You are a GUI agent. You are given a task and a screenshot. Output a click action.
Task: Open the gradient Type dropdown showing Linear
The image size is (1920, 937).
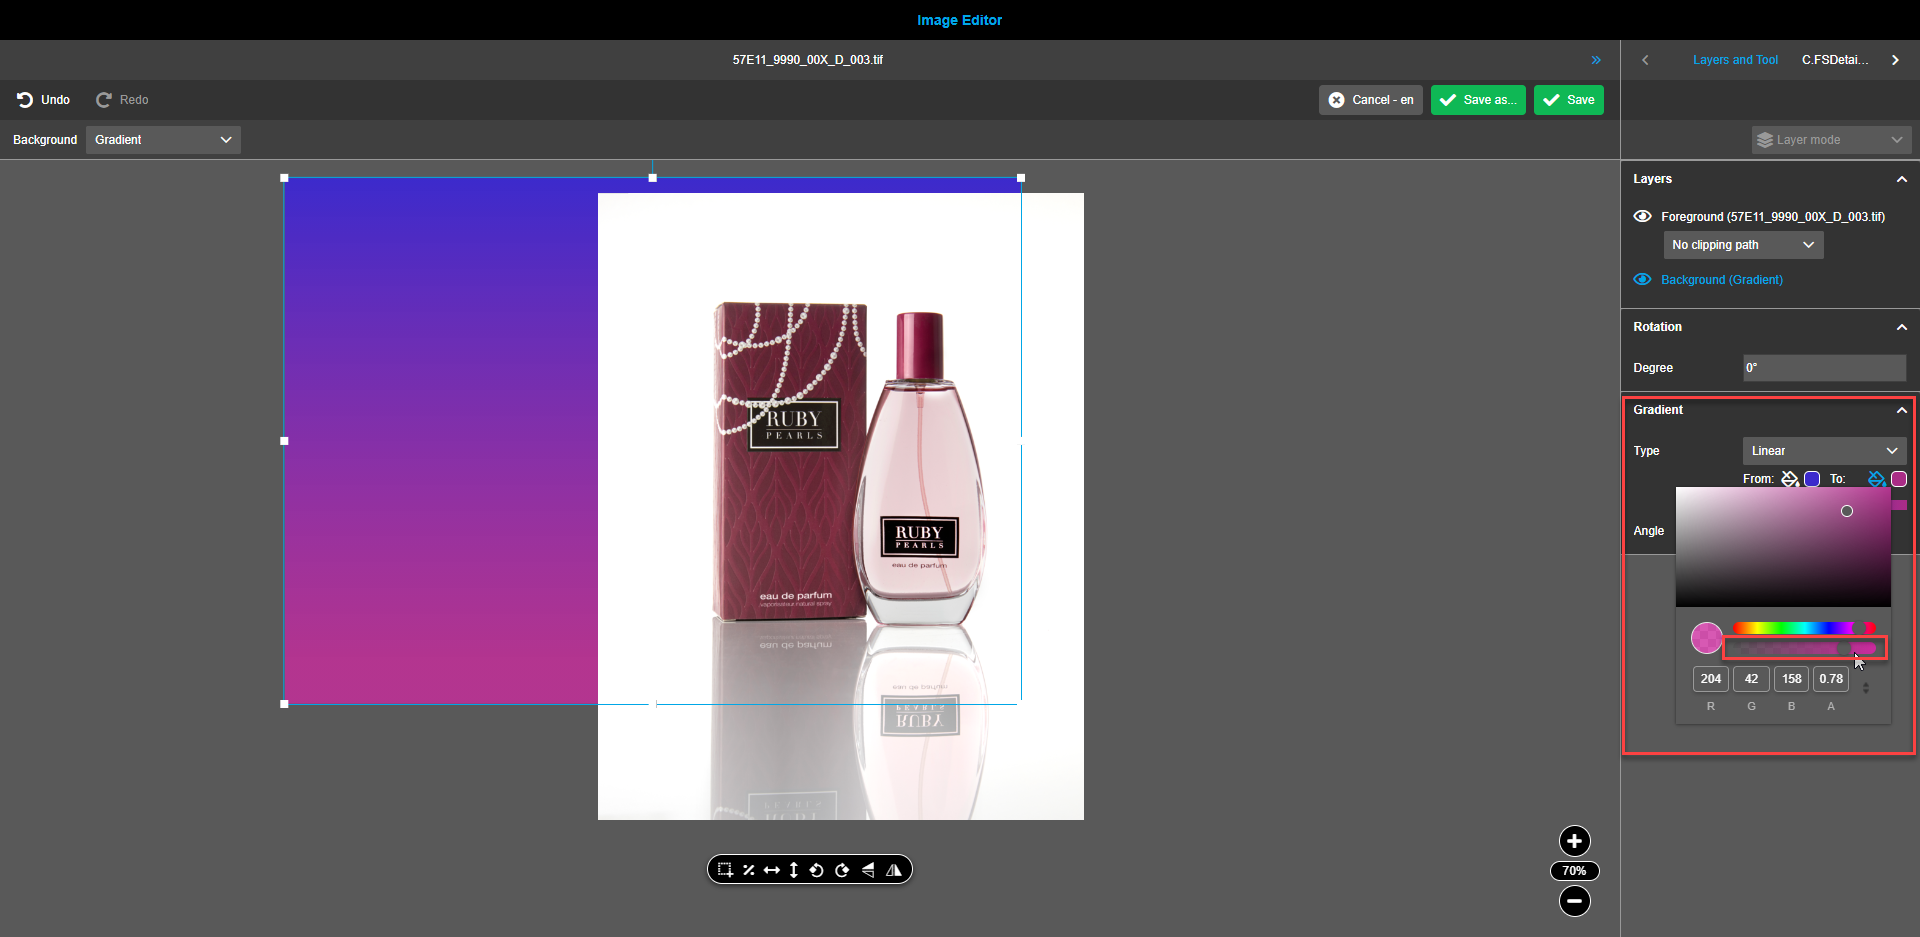tap(1824, 451)
